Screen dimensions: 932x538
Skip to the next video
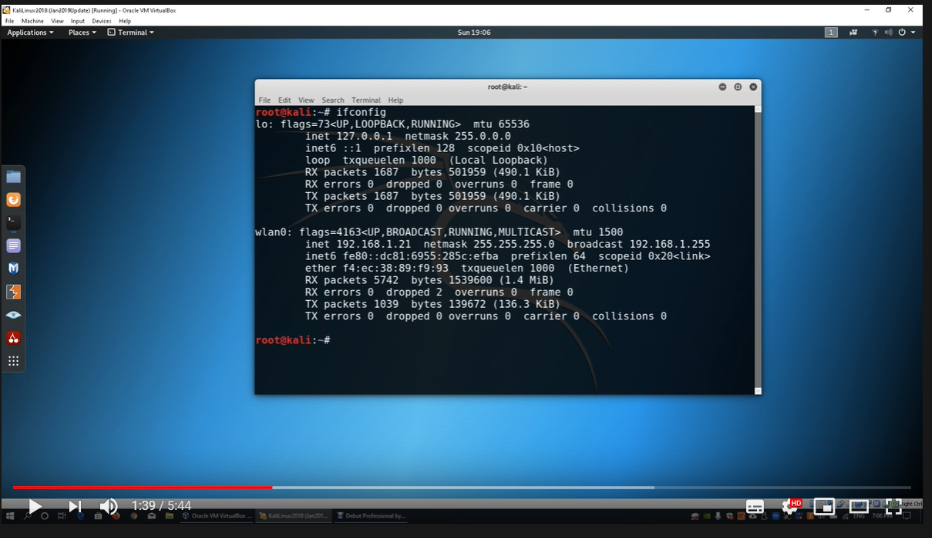tap(74, 507)
